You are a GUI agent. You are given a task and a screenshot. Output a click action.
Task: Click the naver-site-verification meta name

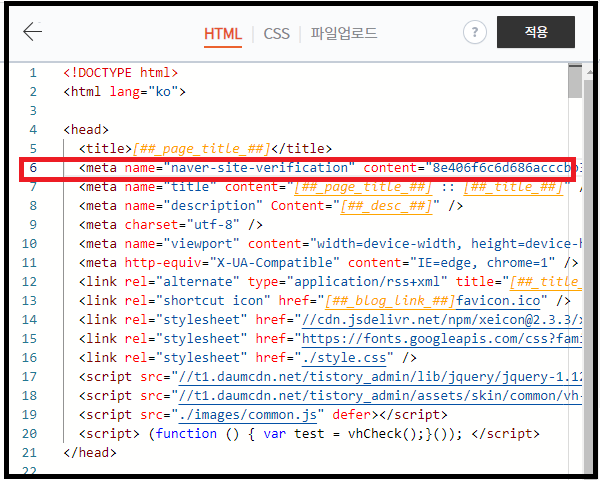point(259,168)
